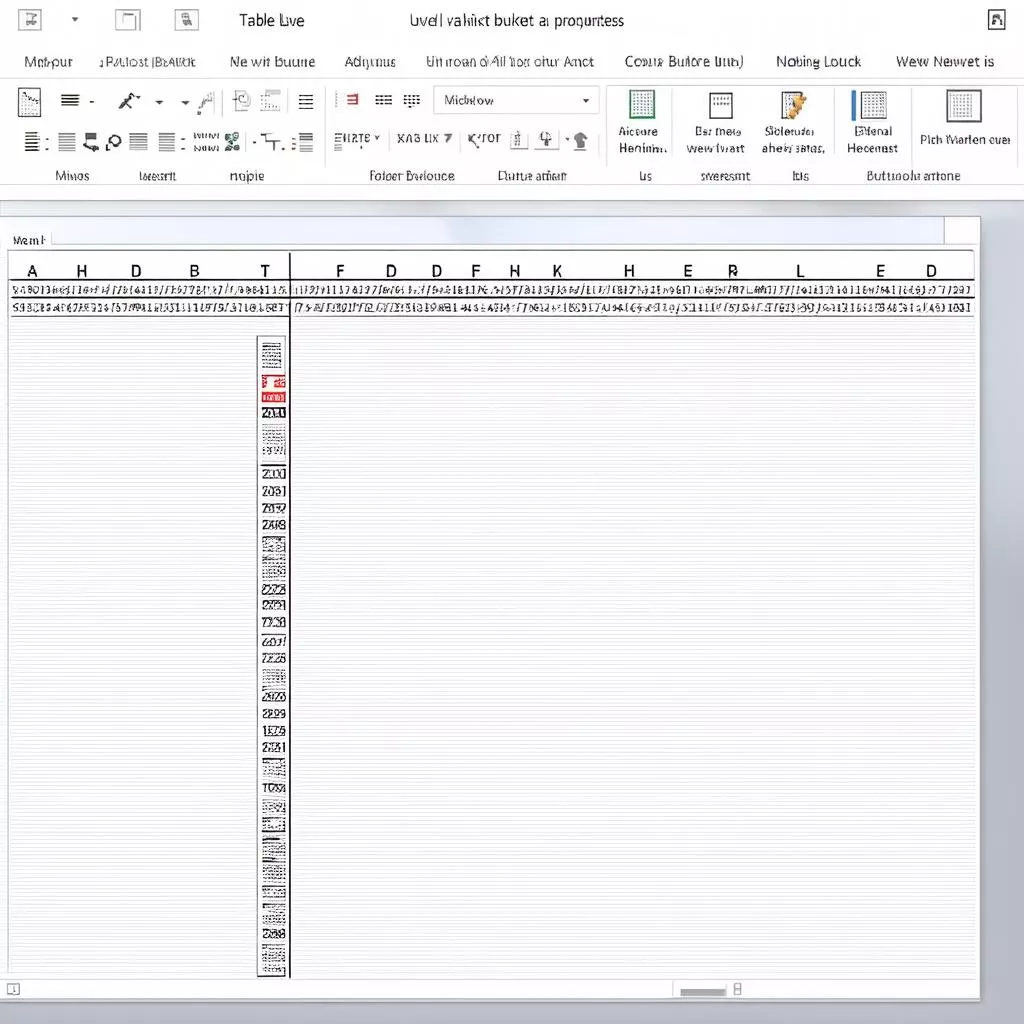Click the XAB LIX 7 button
The width and height of the screenshot is (1024, 1024).
tap(422, 140)
